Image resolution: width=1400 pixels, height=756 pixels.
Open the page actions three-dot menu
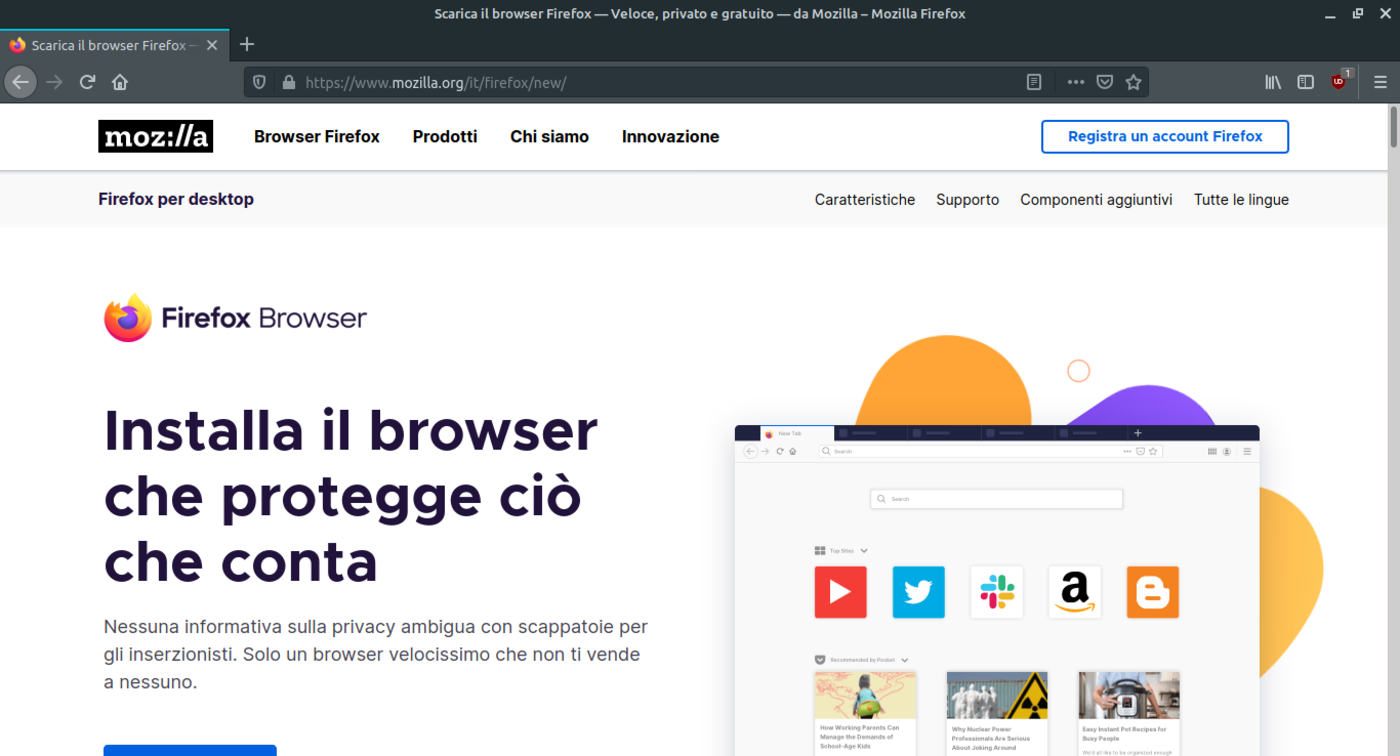(1075, 82)
